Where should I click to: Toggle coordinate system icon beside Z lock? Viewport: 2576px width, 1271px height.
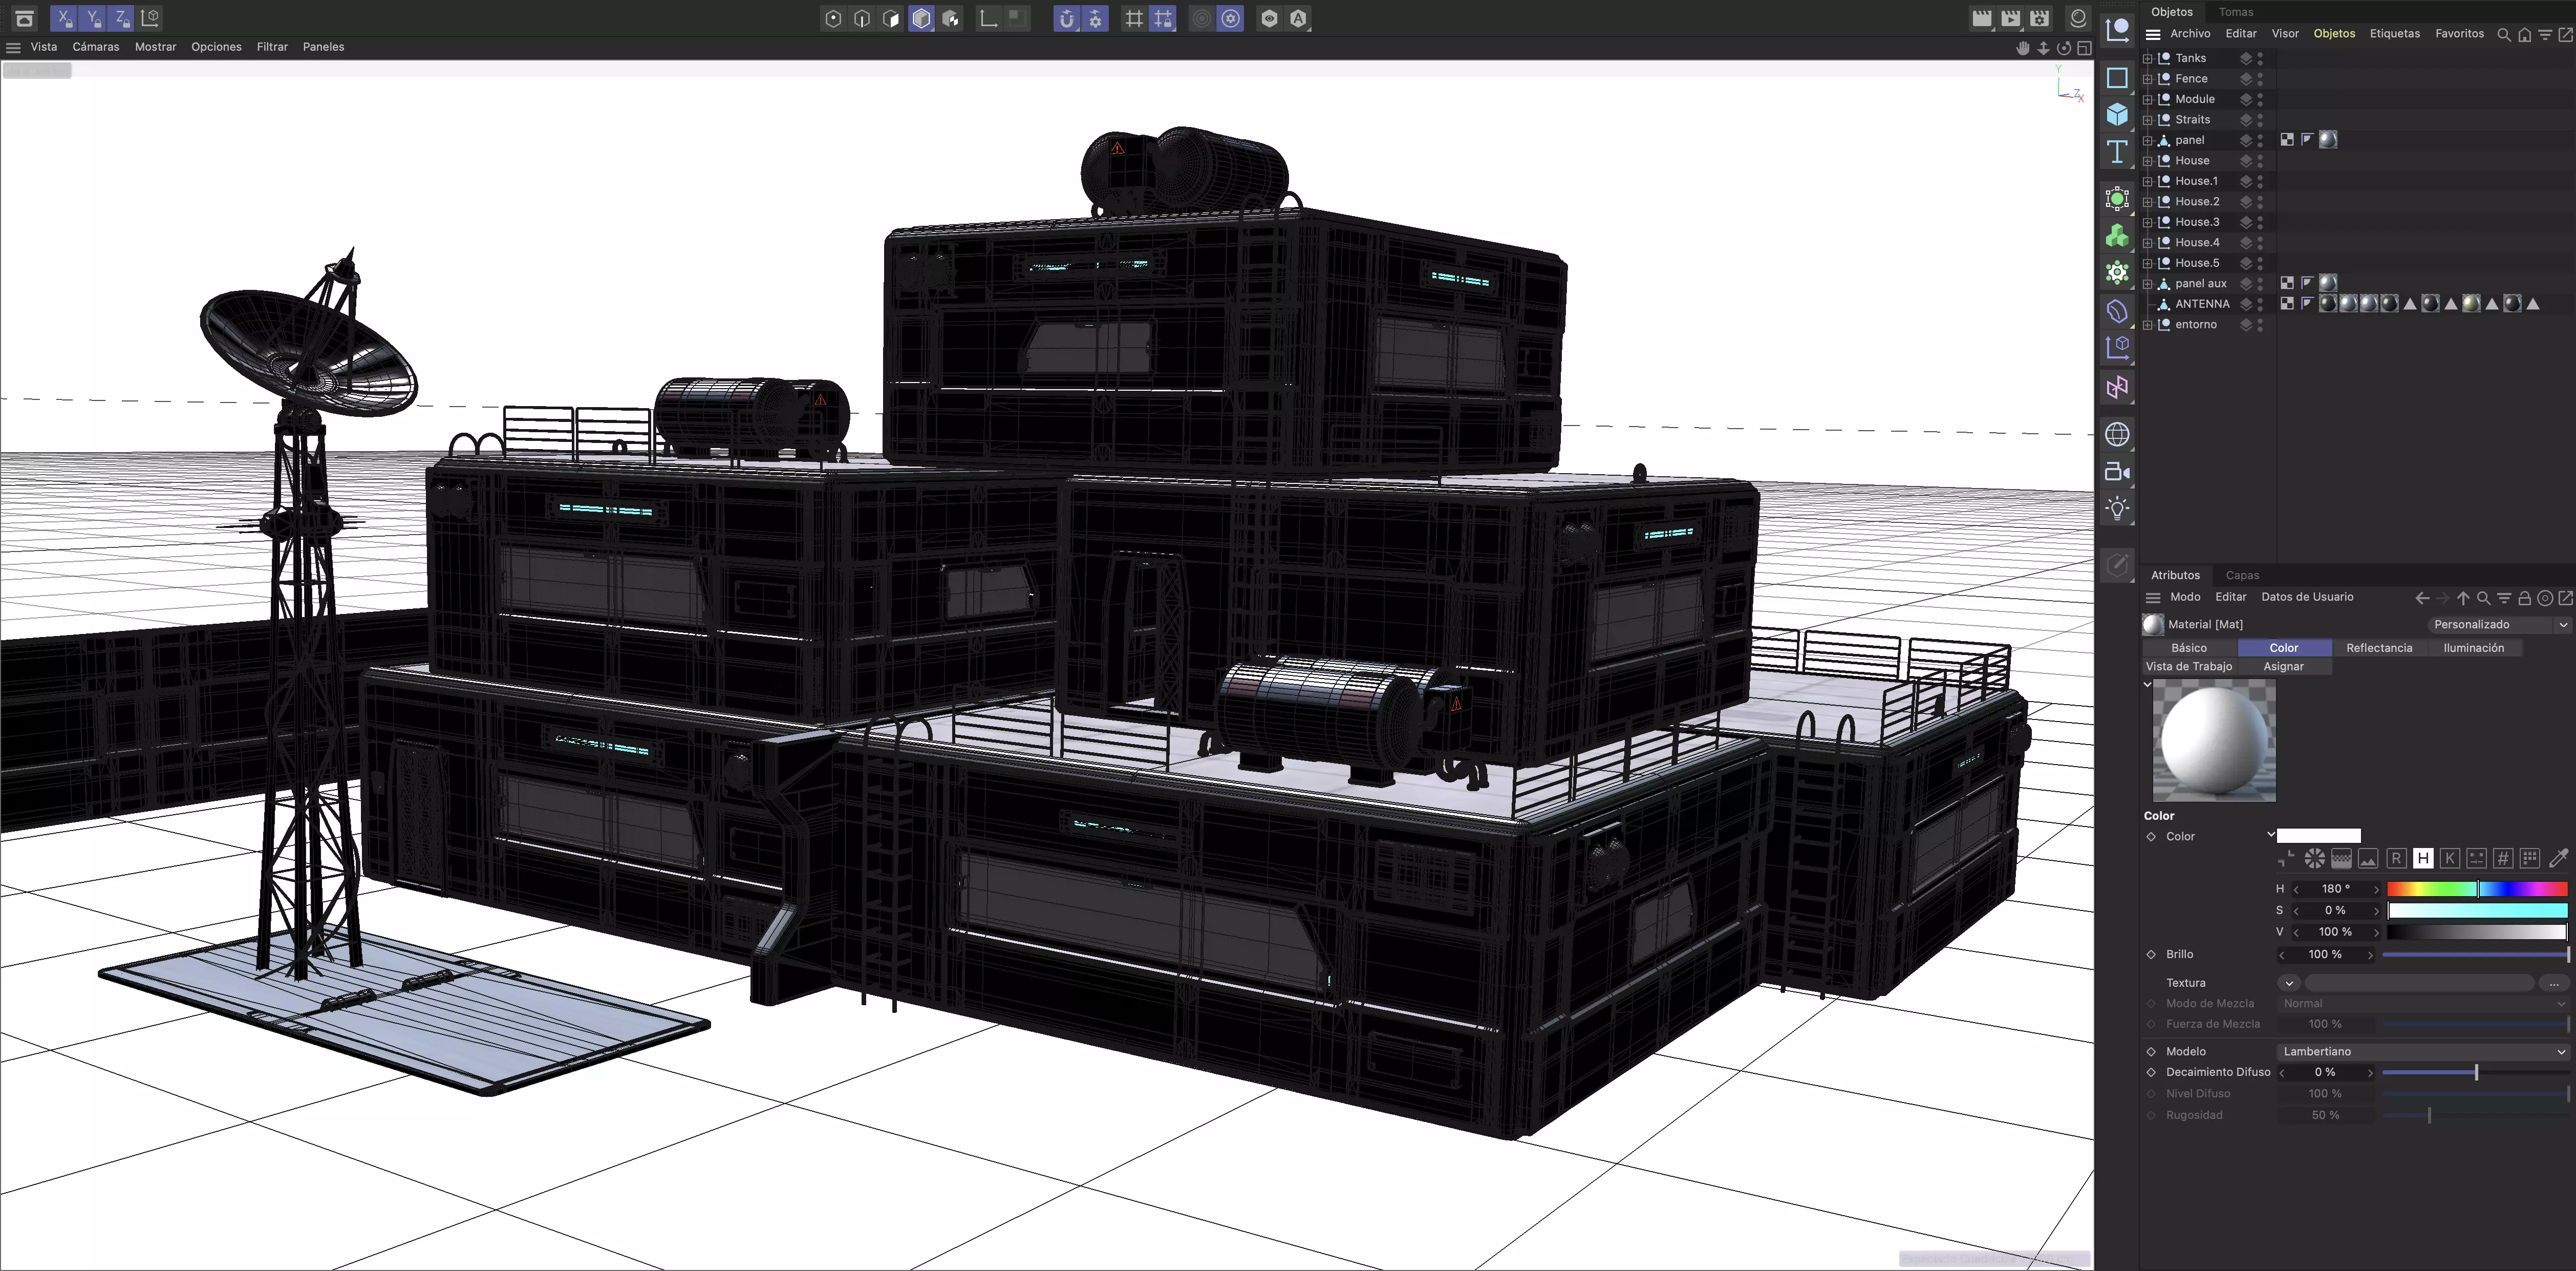[x=150, y=18]
